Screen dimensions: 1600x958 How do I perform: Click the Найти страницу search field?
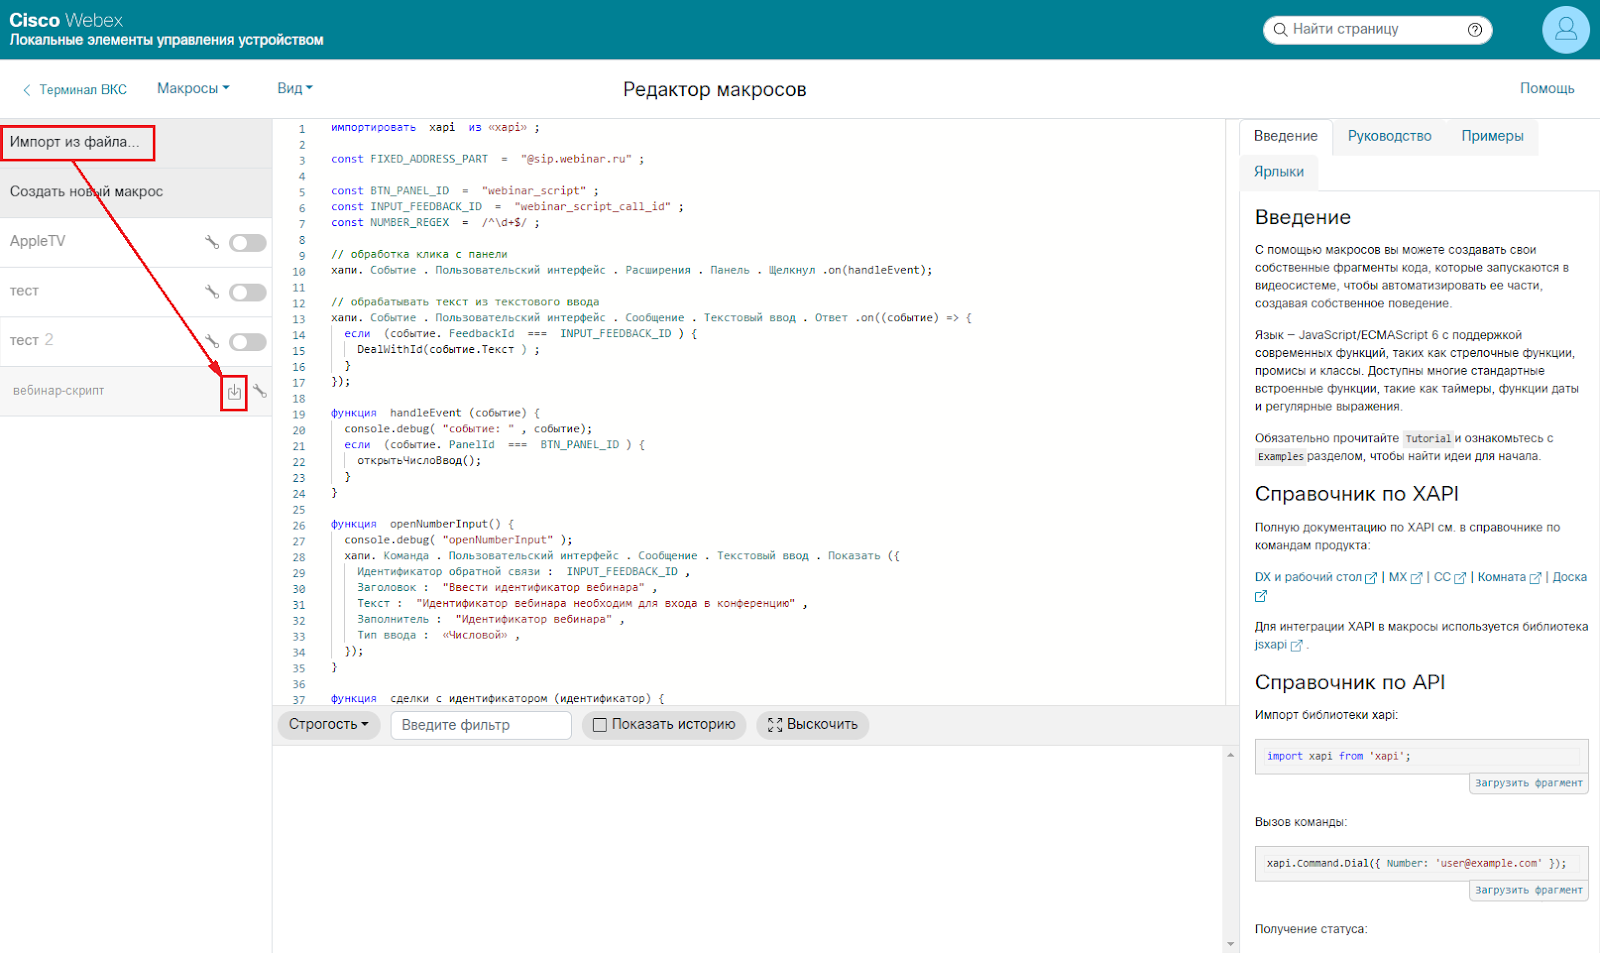[x=1378, y=30]
